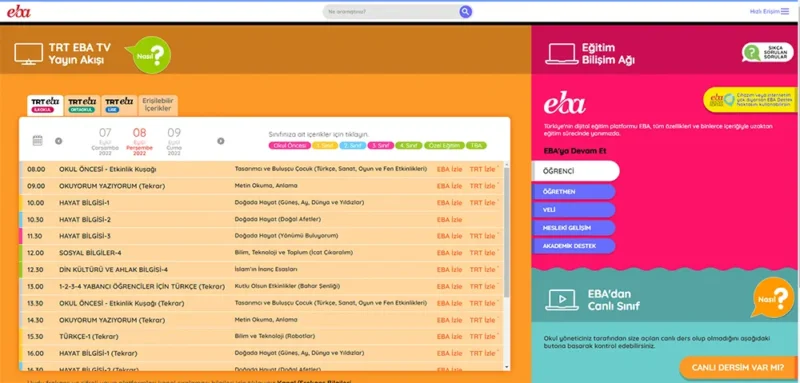The image size is (800, 383).
Task: Click scrollbar down arrow in schedule
Action: [507, 367]
